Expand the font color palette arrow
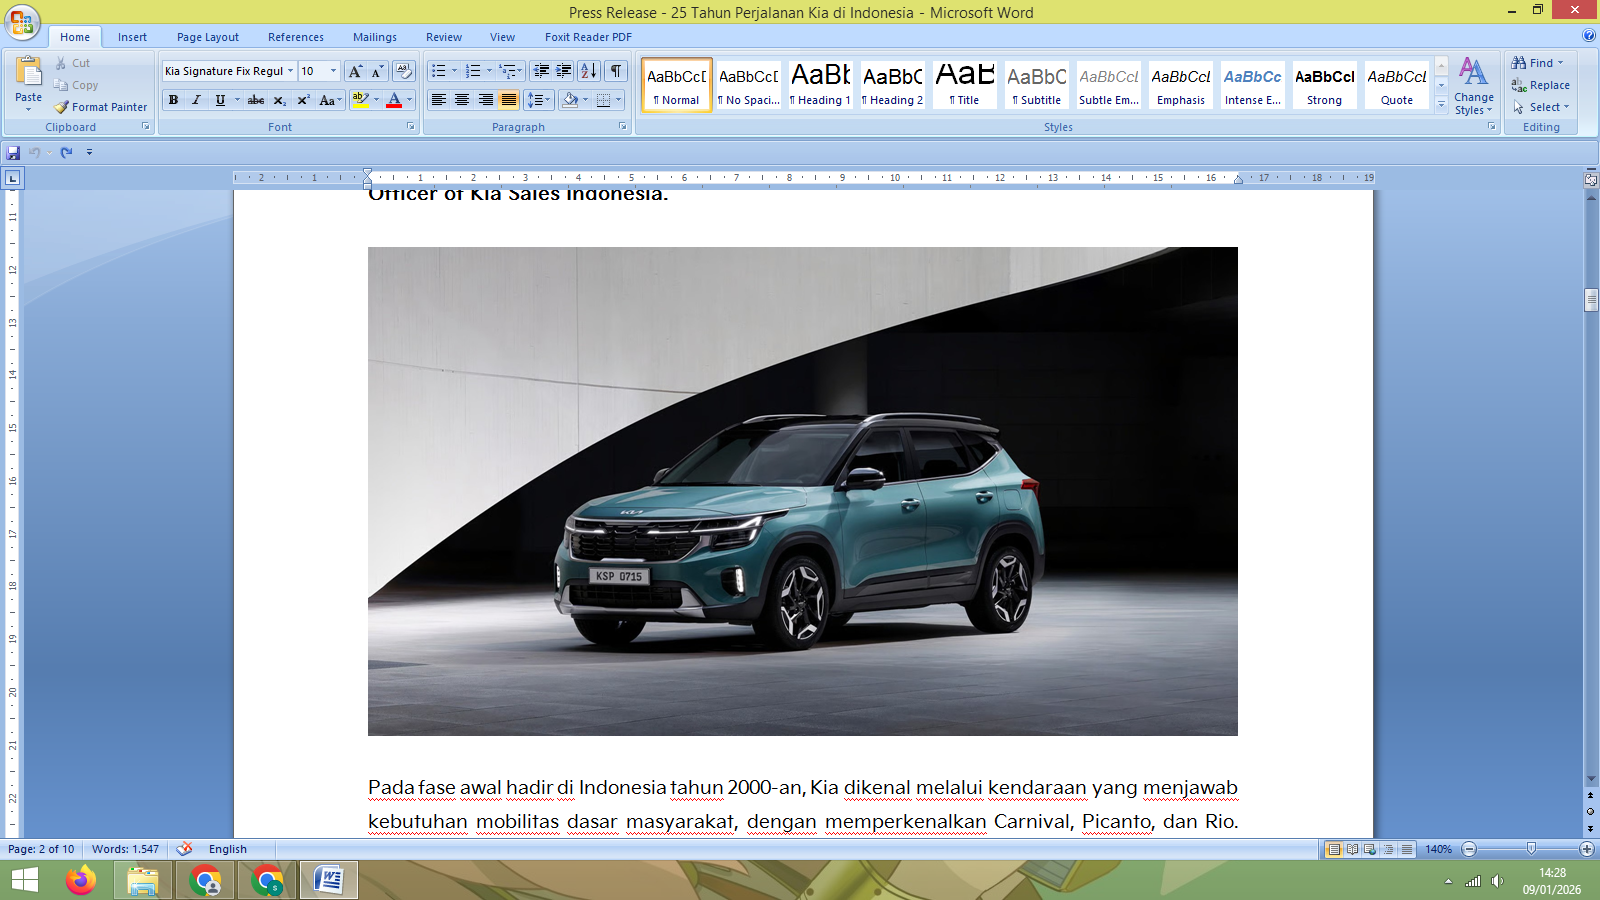Image resolution: width=1600 pixels, height=900 pixels. (x=409, y=100)
